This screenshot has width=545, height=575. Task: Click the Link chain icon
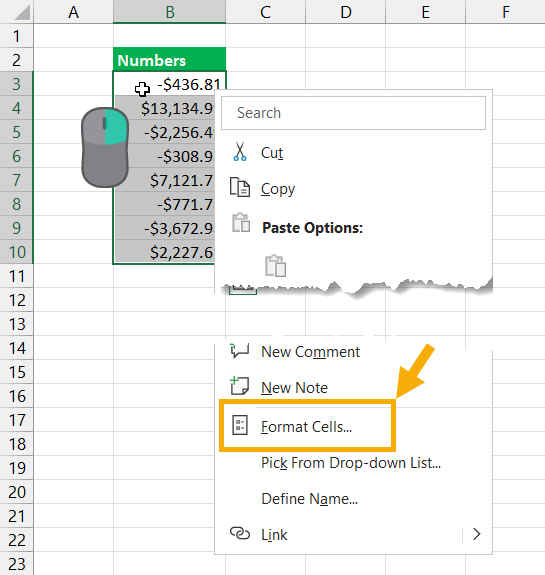point(240,534)
